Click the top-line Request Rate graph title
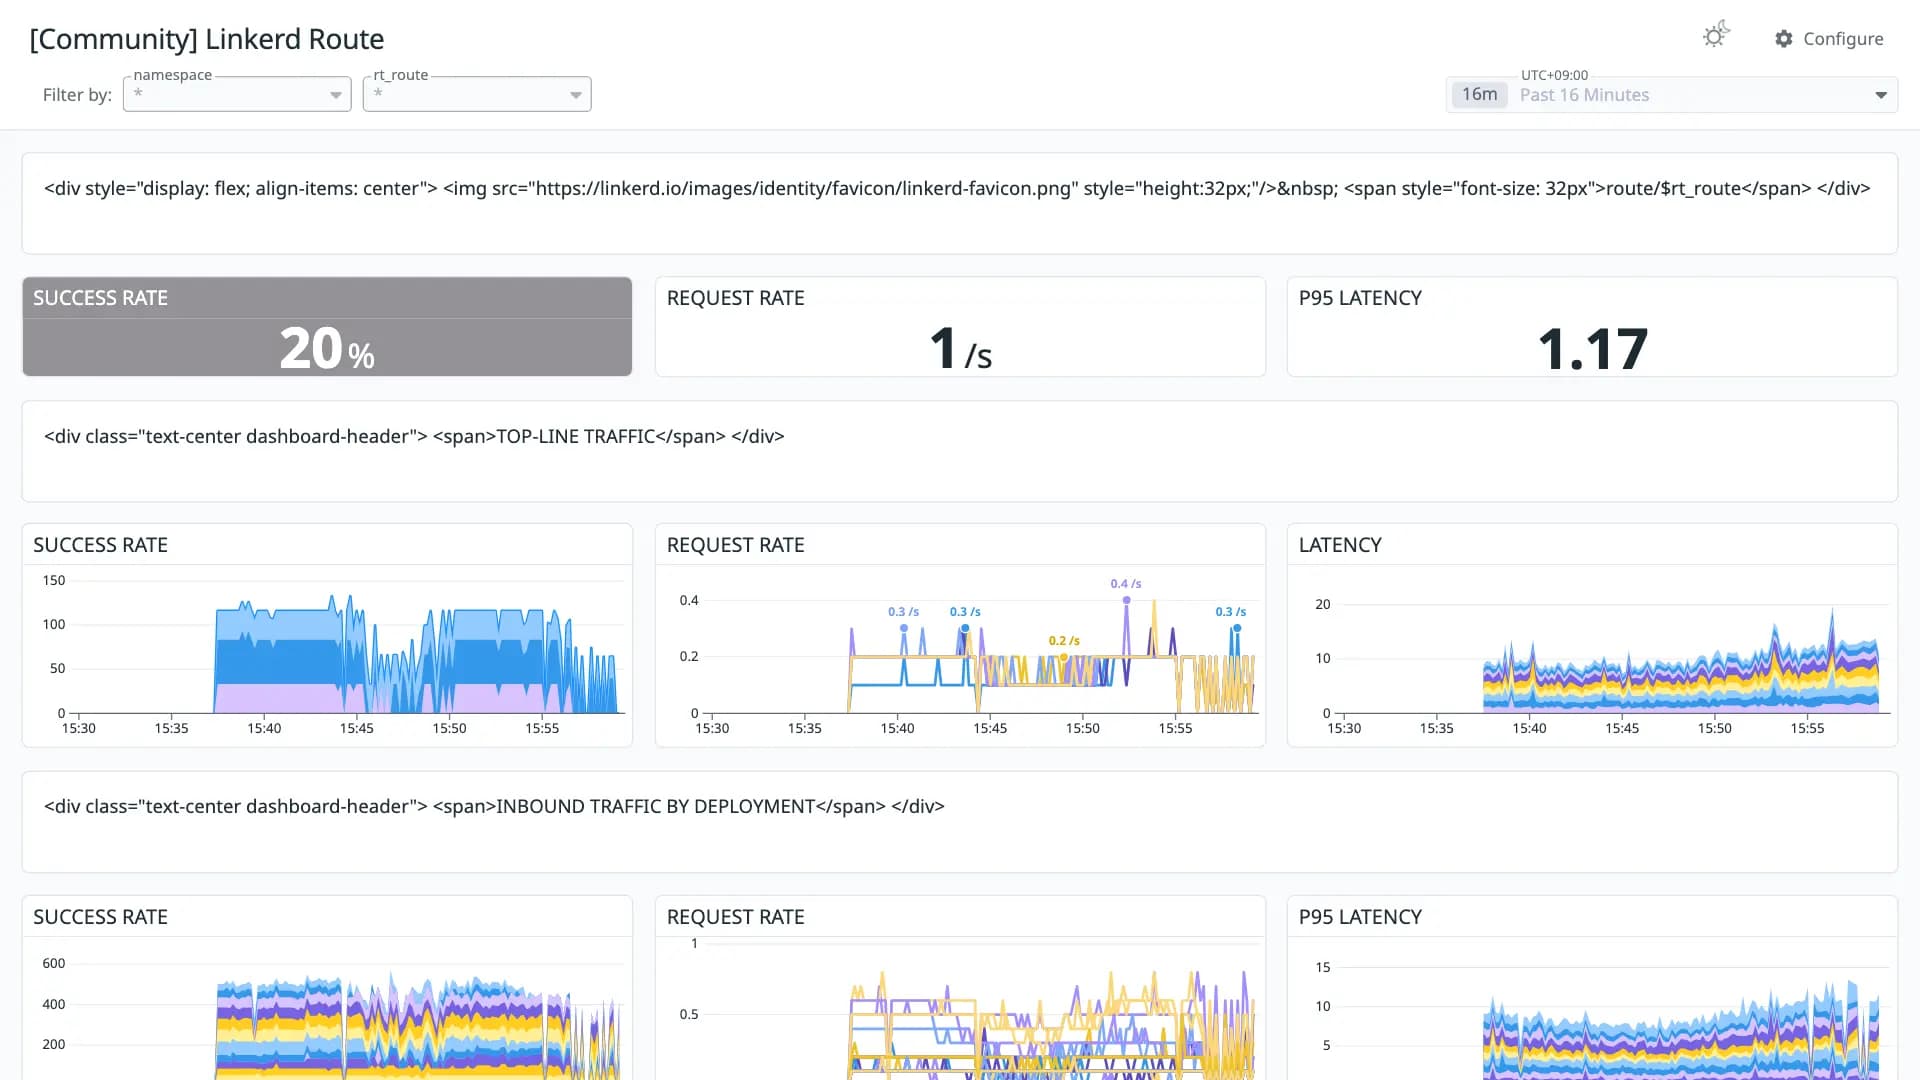 click(735, 545)
